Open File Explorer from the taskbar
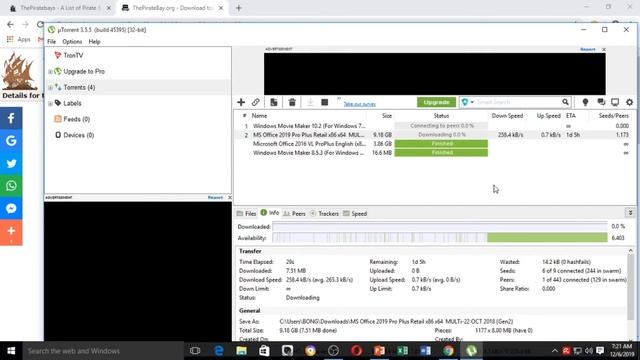 tap(242, 351)
